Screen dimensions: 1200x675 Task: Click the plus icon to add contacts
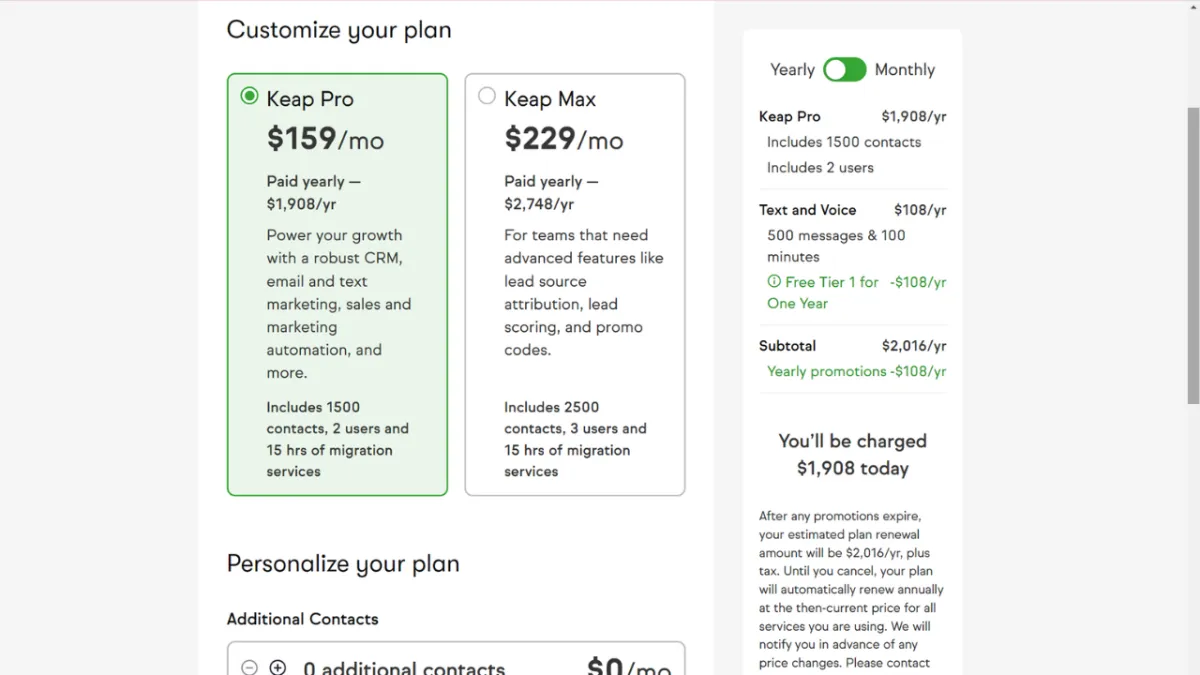click(278, 667)
